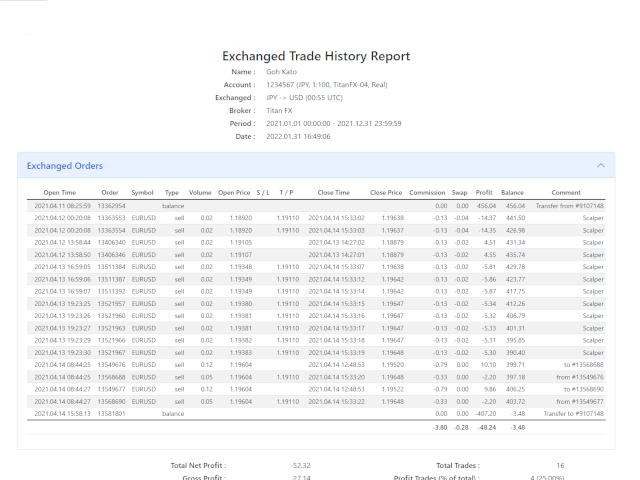Select order number 13362954
Image resolution: width=640 pixels, height=480 pixels.
111,206
